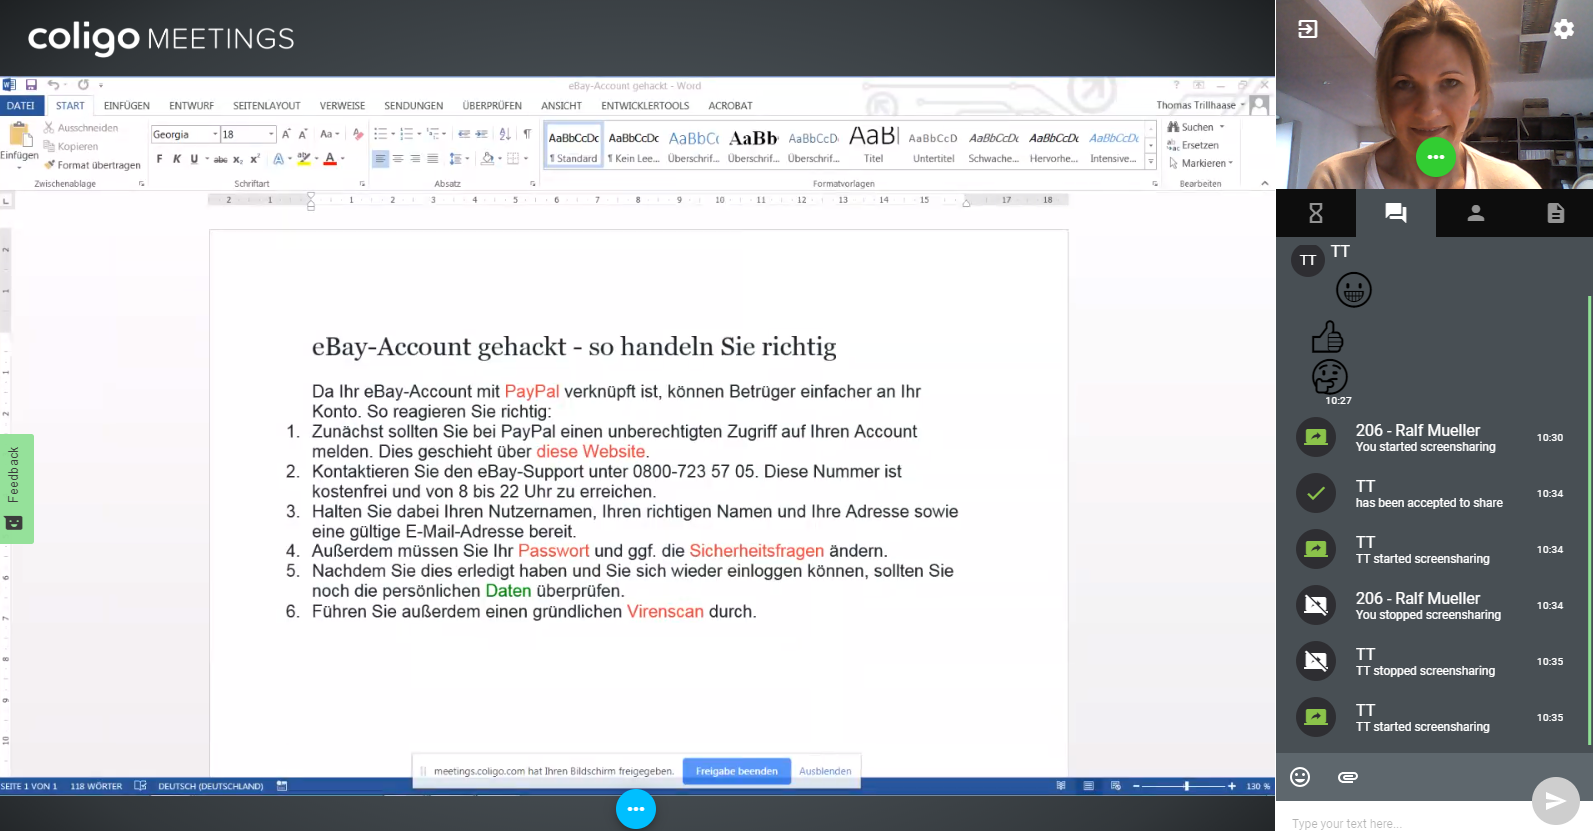Switch to web layout view

[1115, 786]
